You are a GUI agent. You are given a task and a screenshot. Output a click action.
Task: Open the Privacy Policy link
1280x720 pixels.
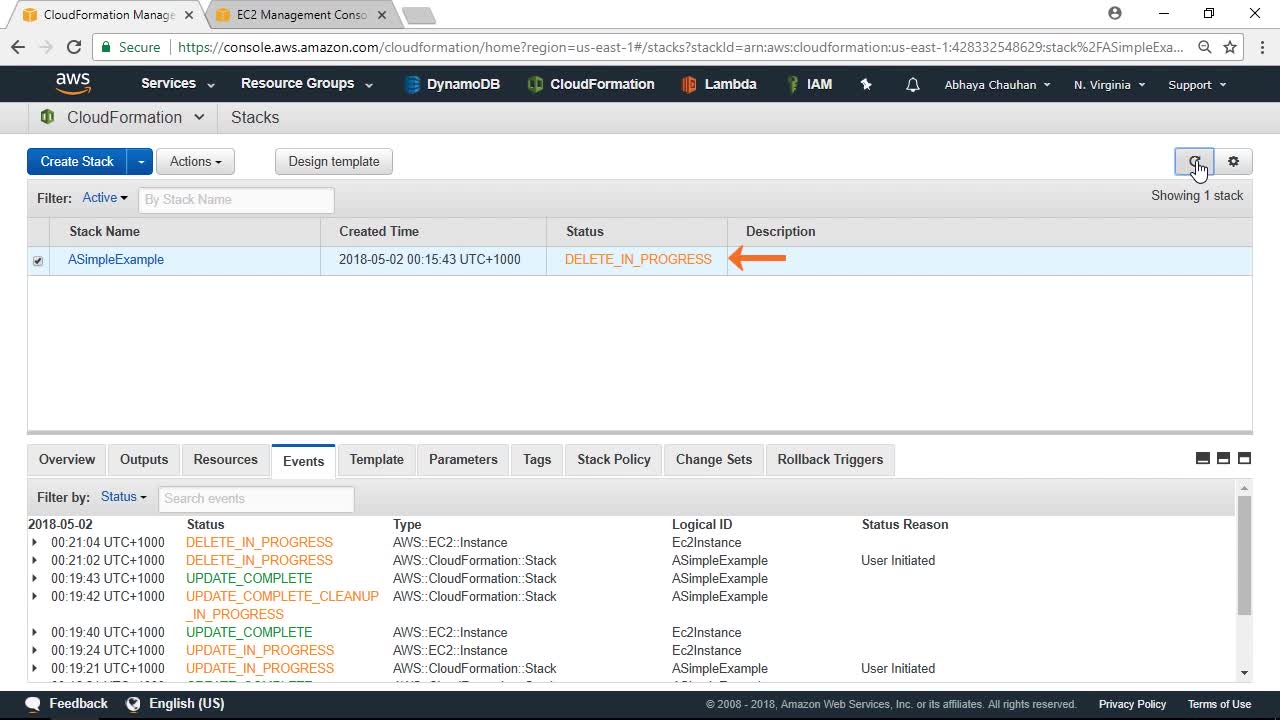(1133, 704)
